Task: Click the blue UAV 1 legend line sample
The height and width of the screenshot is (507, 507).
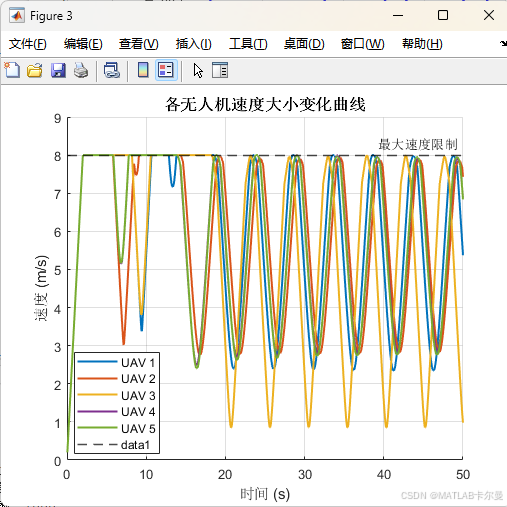Action: 97,362
